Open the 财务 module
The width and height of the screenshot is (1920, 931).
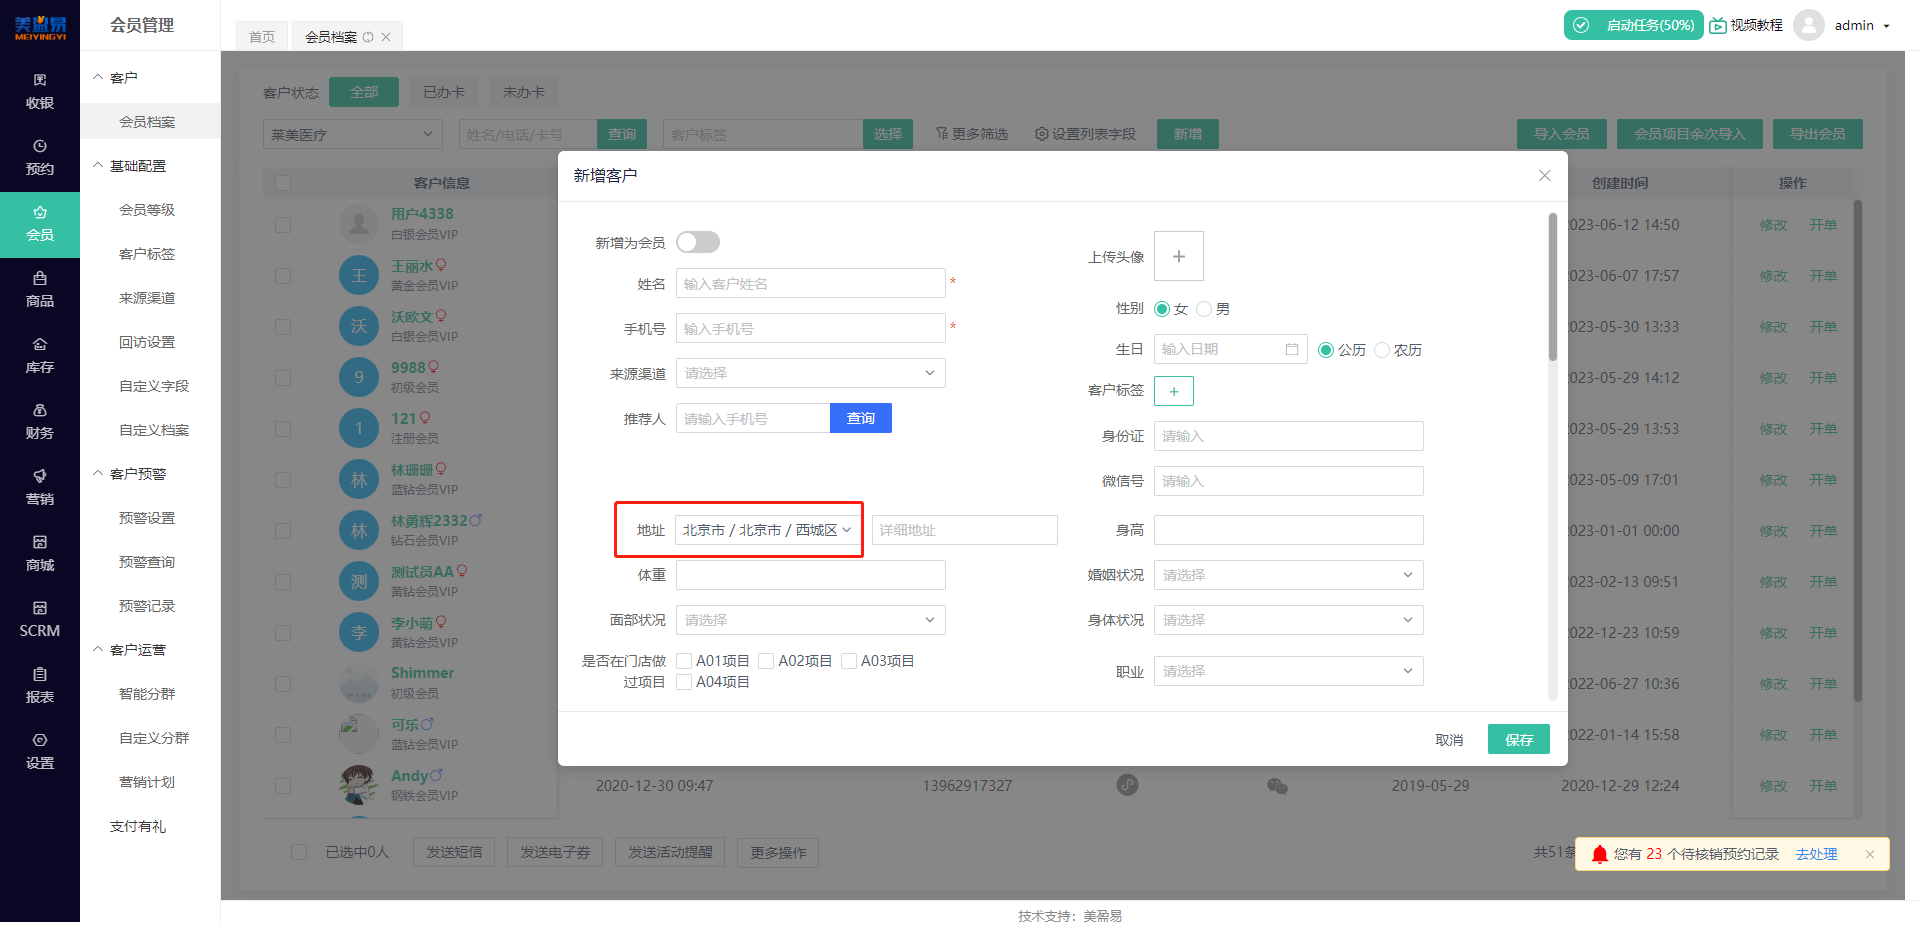click(x=40, y=422)
